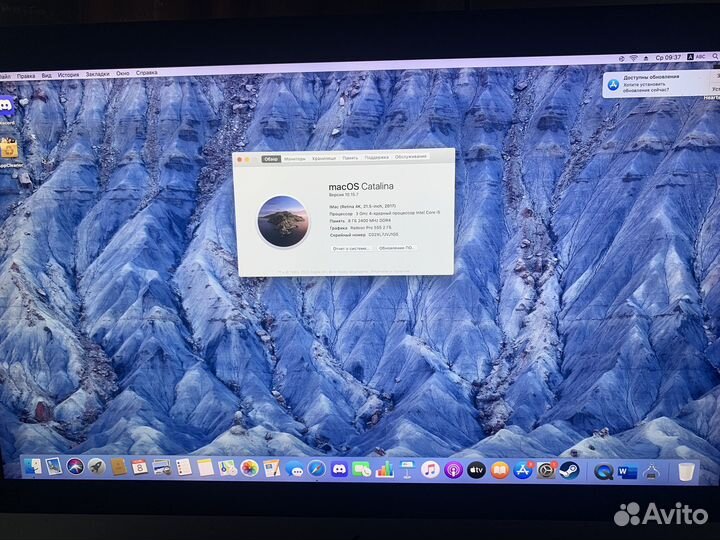Click the Wi-Fi status icon in menu bar
Image resolution: width=720 pixels, height=540 pixels.
[633, 58]
